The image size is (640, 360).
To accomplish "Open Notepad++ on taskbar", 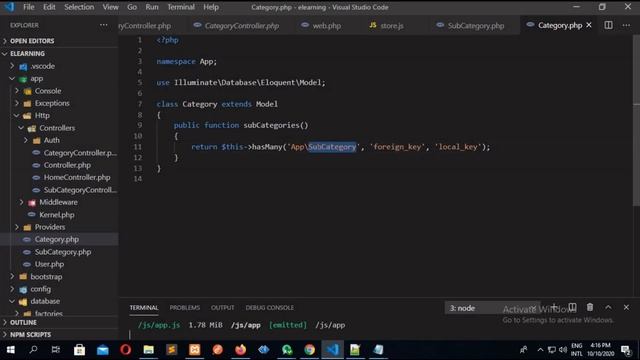I will [355, 350].
